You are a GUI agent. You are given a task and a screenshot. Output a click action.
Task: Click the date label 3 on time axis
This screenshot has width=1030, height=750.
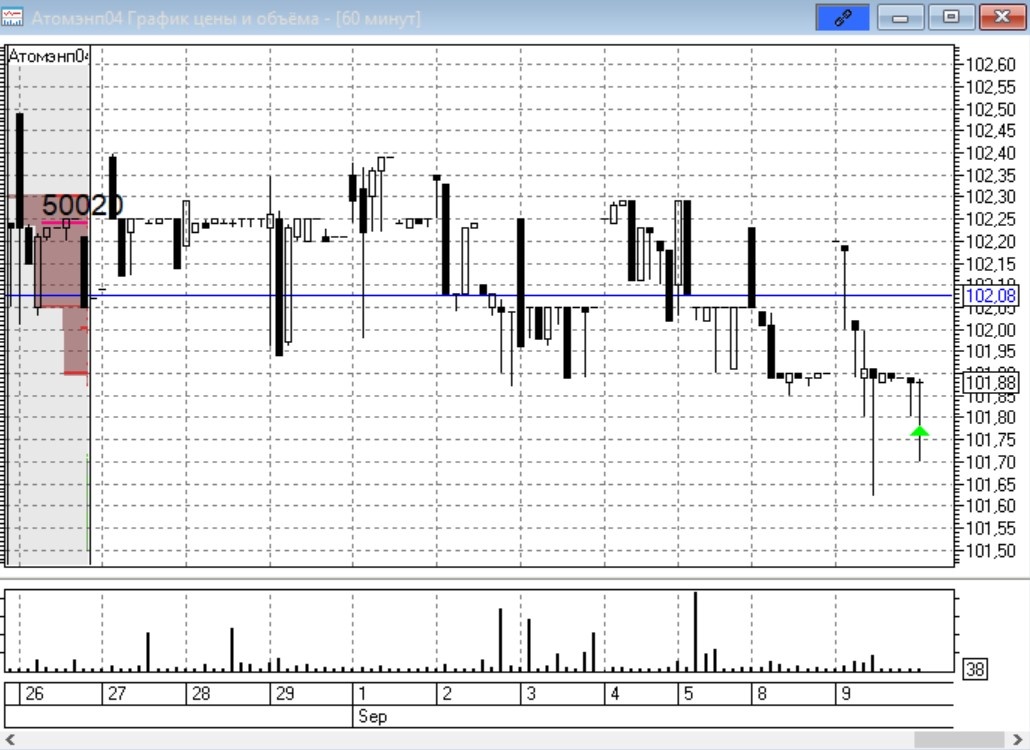[531, 694]
